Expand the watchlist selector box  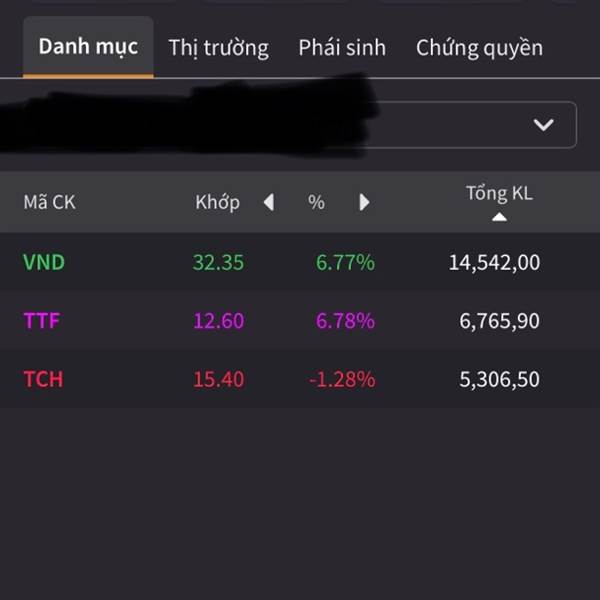point(288,125)
